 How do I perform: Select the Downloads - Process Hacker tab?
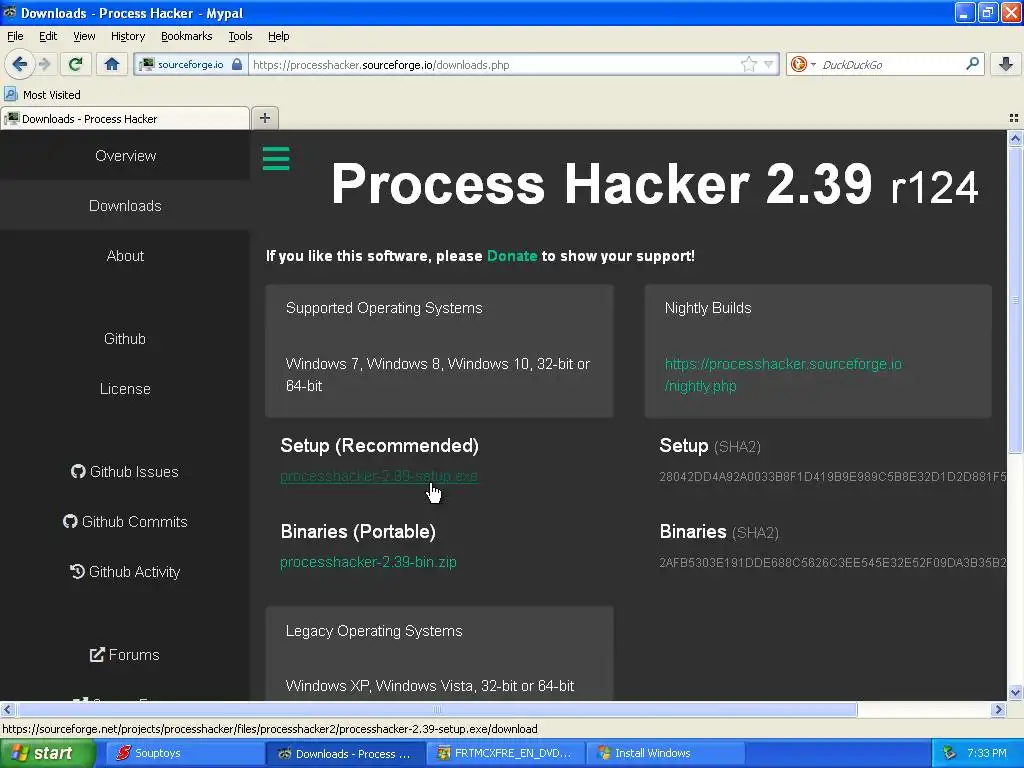(x=125, y=118)
